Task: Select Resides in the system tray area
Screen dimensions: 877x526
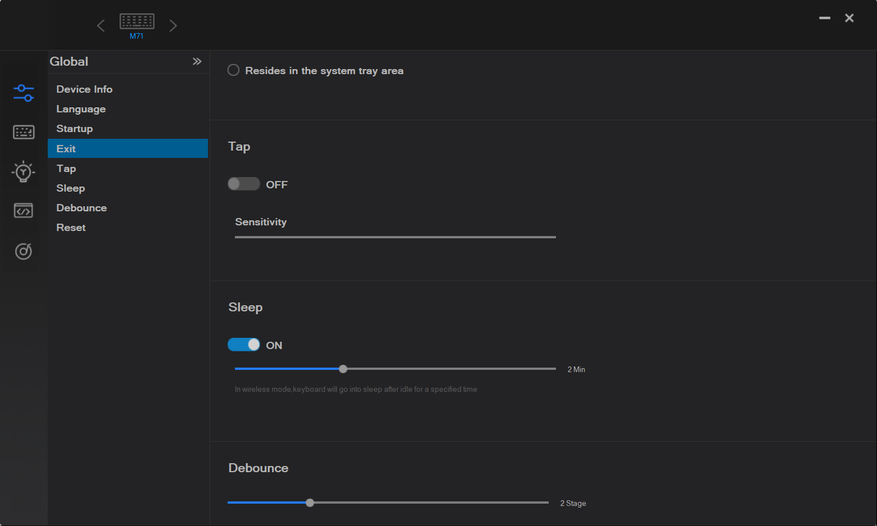Action: coord(233,71)
